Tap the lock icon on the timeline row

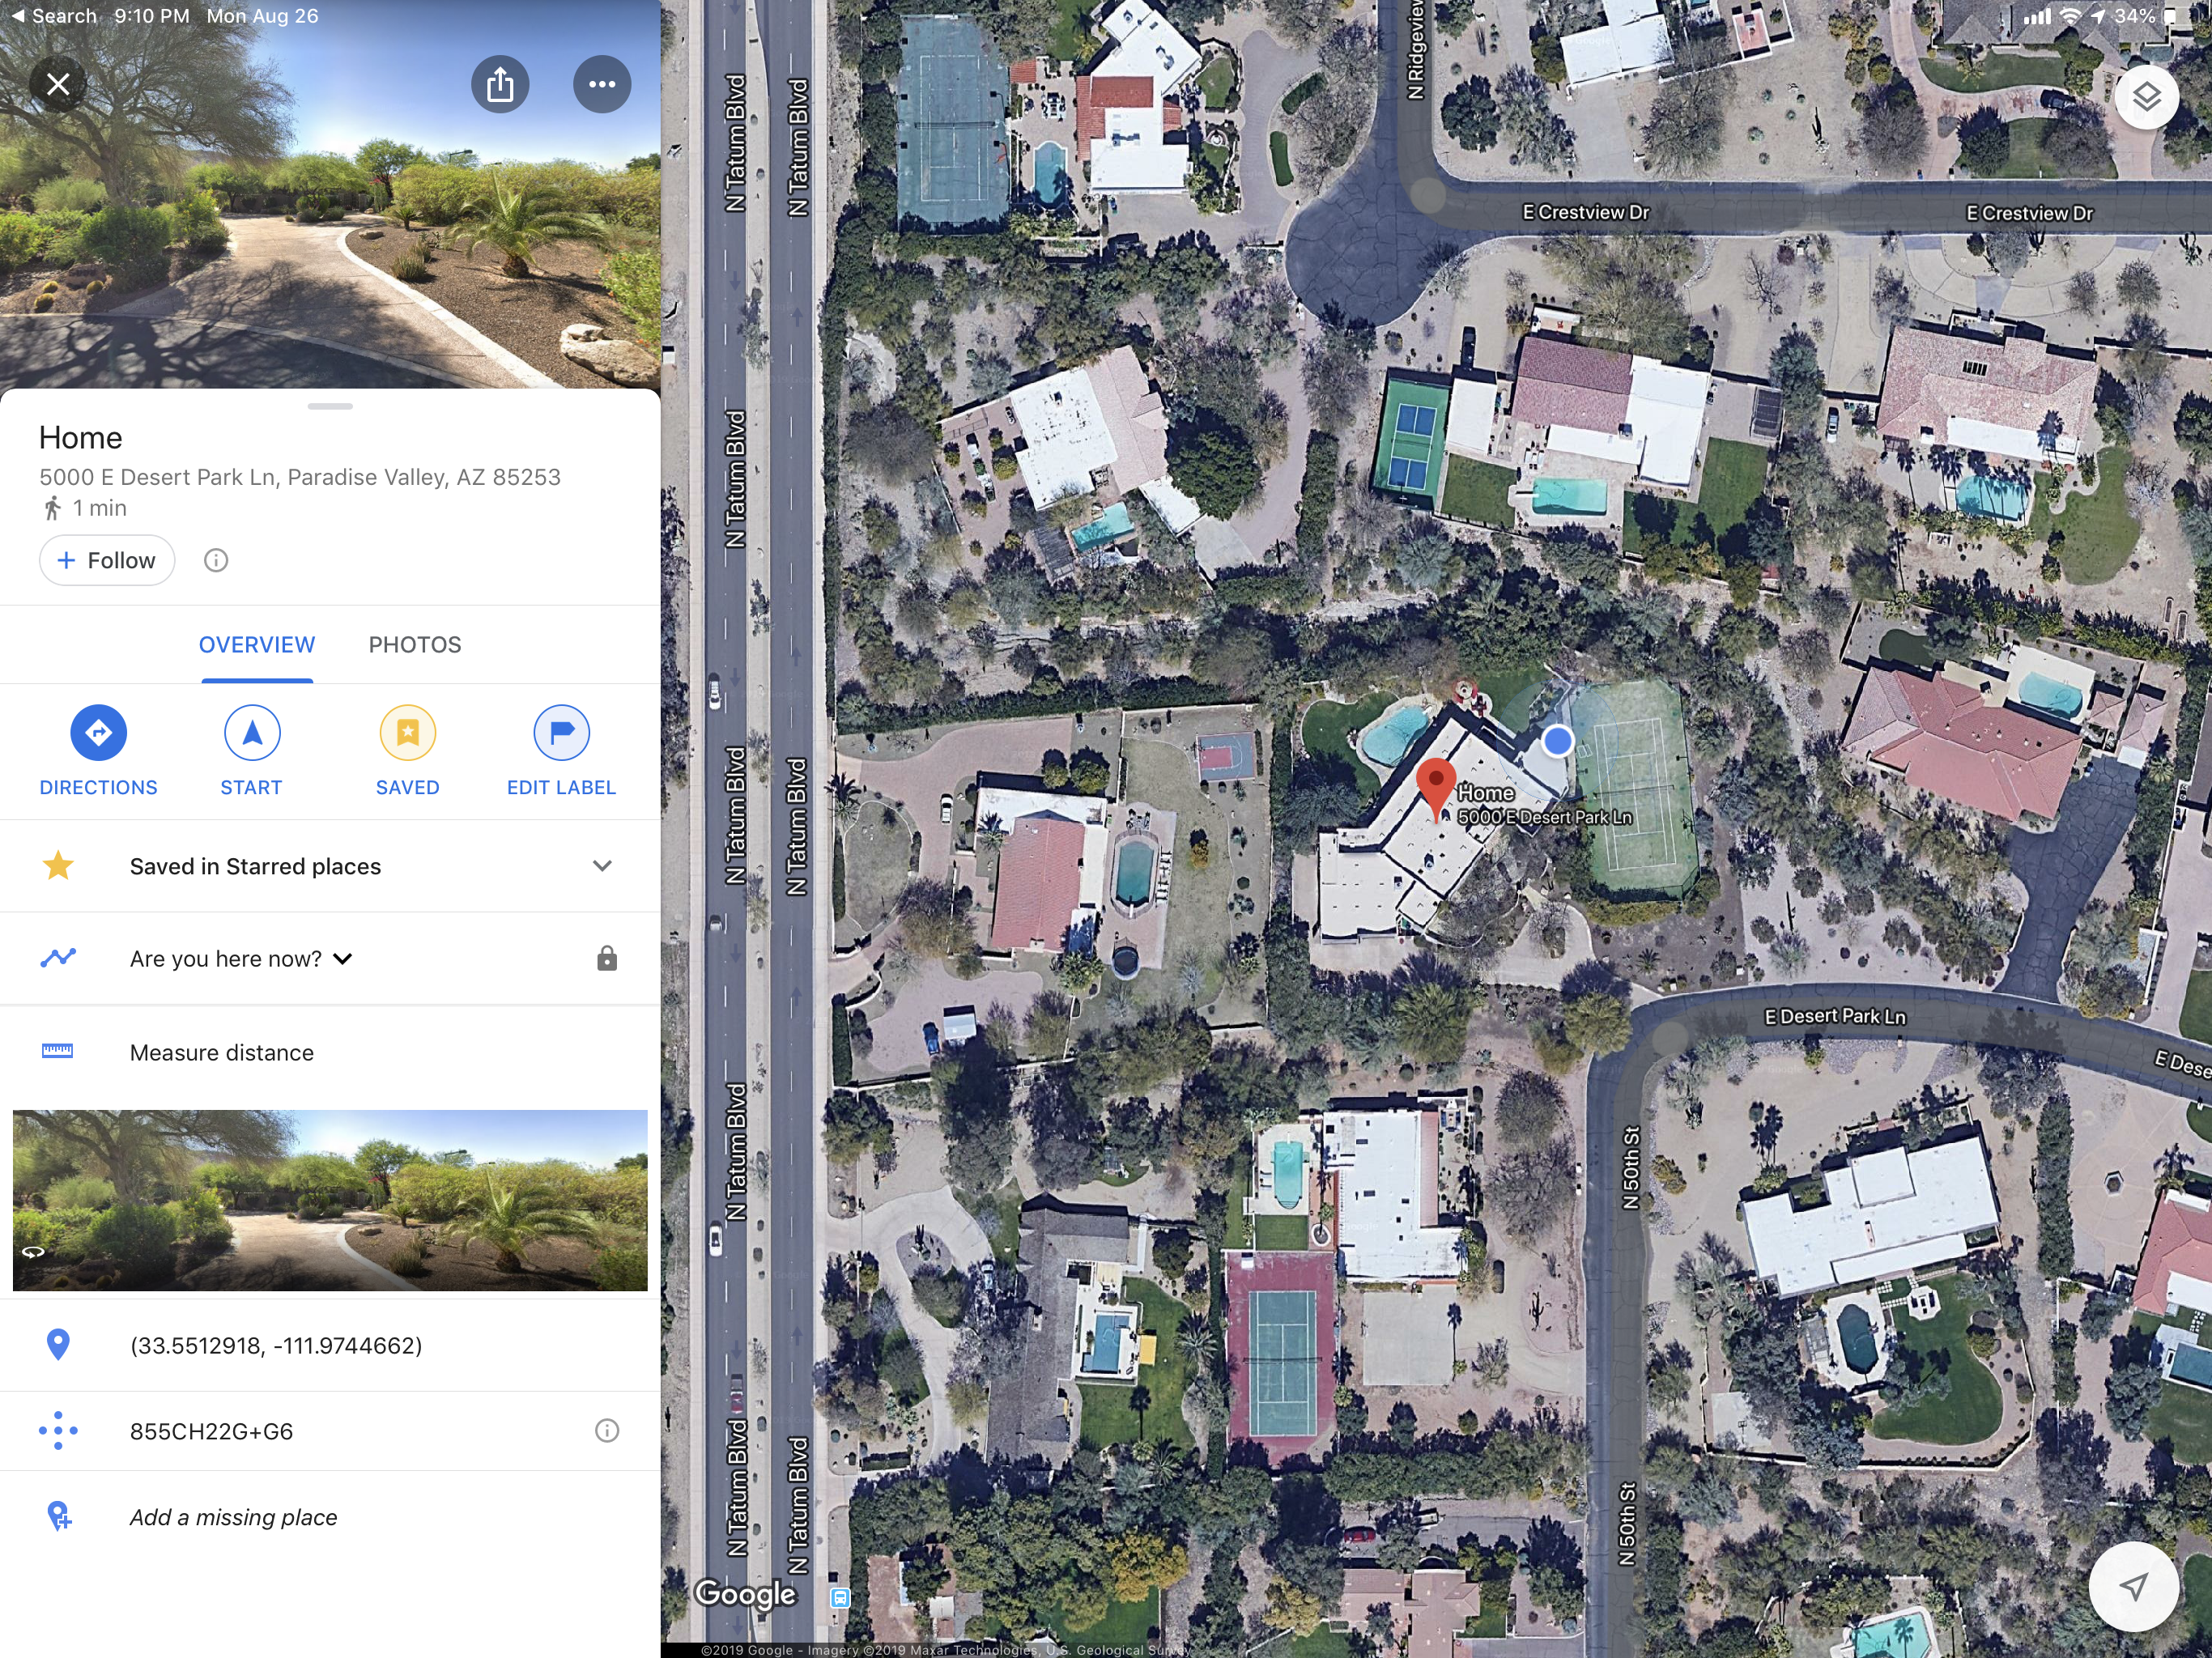coord(607,958)
